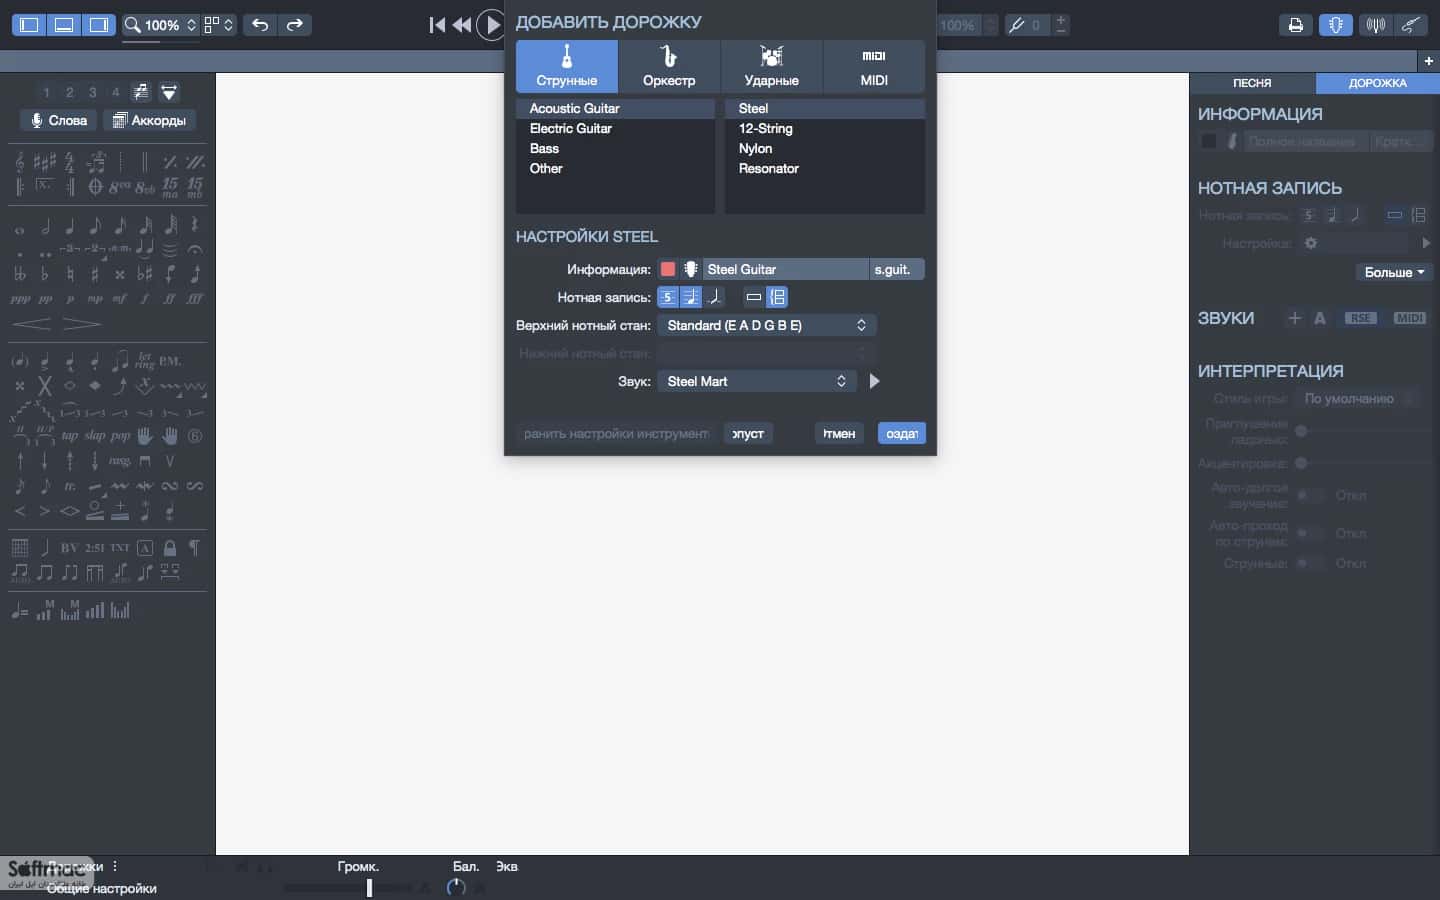Jump to the start of the score

tap(437, 25)
